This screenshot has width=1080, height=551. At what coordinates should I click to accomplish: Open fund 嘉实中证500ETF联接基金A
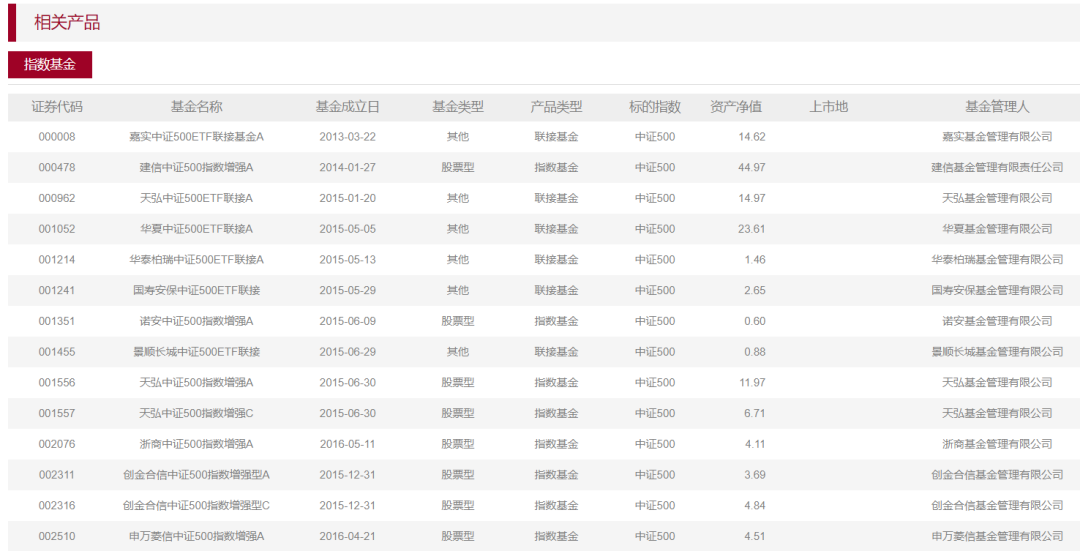(196, 137)
